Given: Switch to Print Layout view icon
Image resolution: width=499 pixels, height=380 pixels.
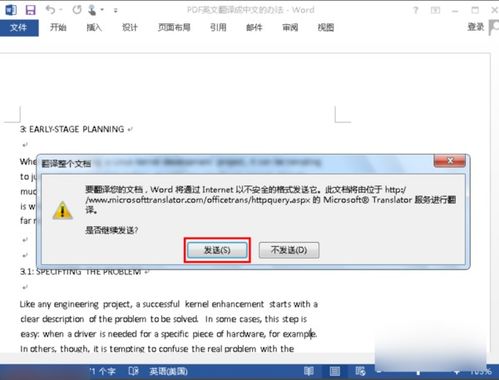Looking at the screenshot, I should coord(335,371).
